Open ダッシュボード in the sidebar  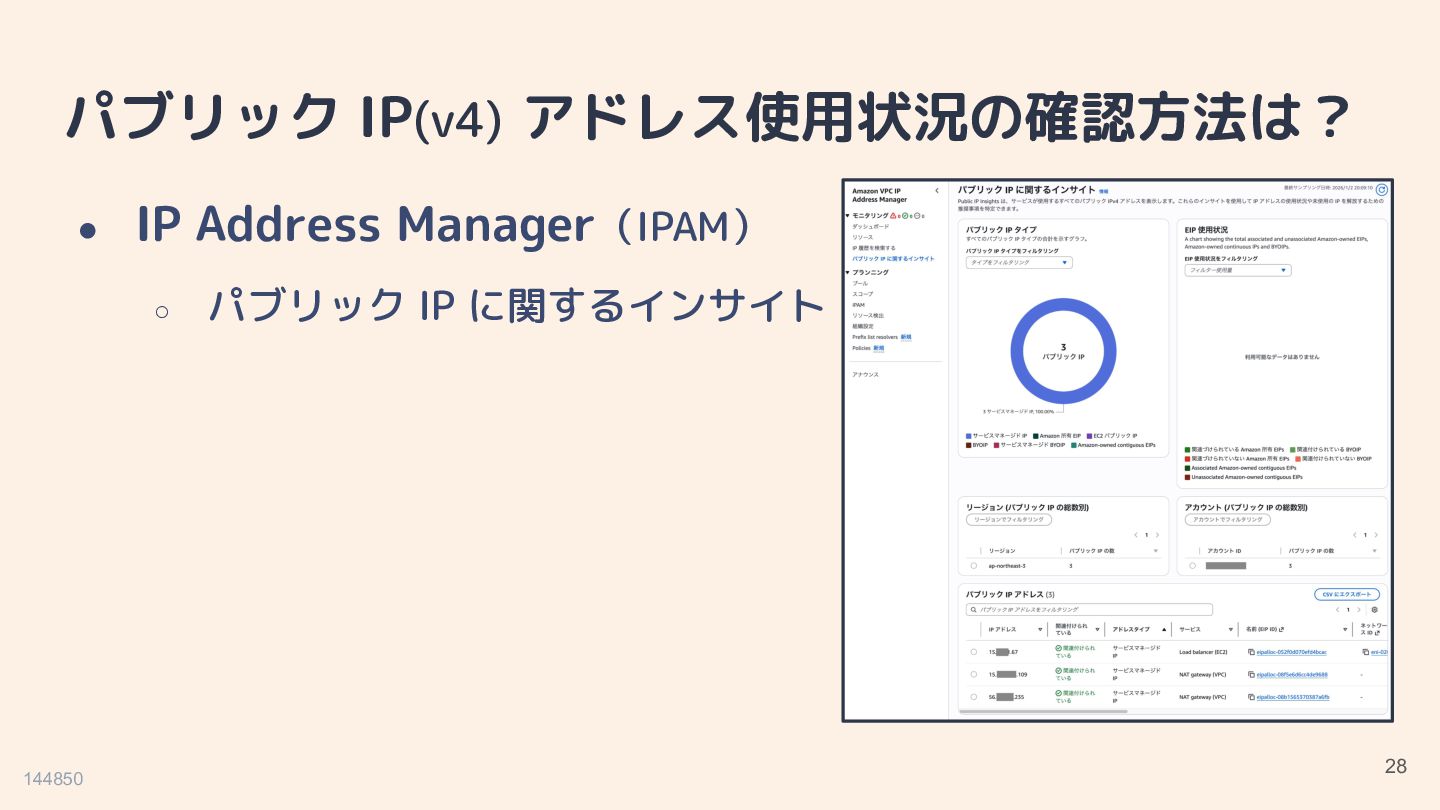pyautogui.click(x=870, y=227)
